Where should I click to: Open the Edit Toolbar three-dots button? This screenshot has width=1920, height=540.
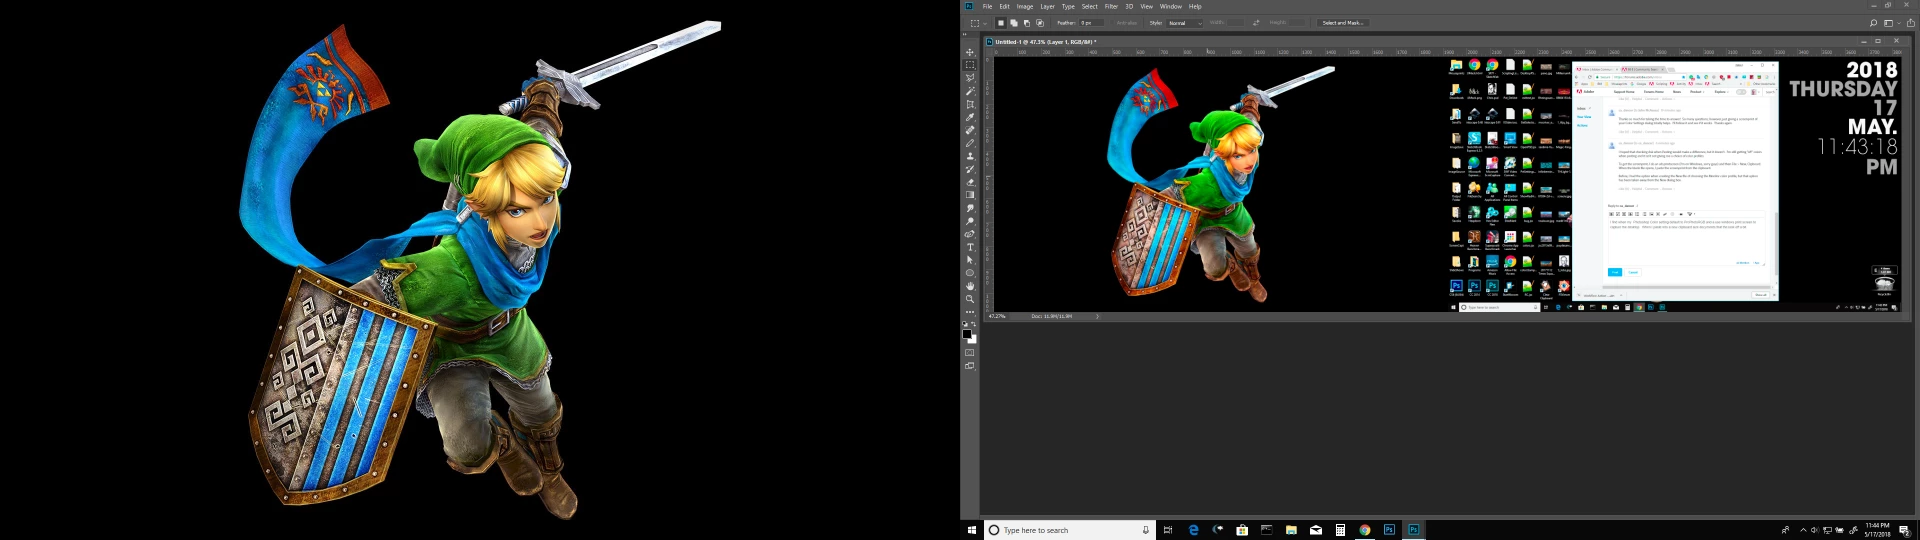[970, 312]
